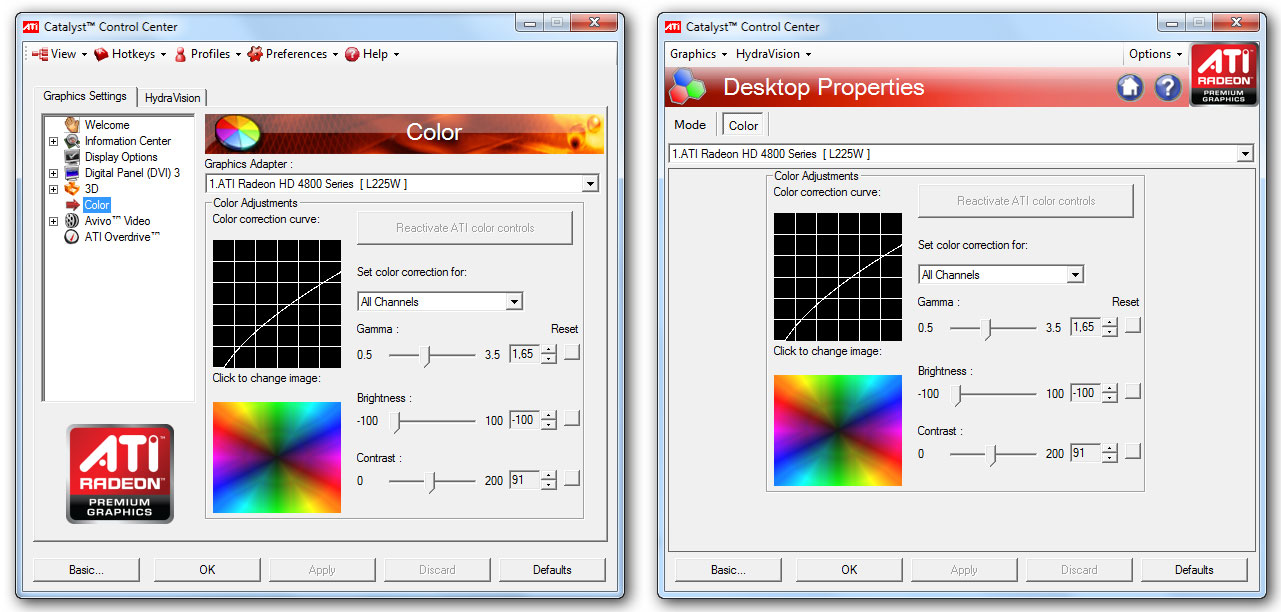This screenshot has height=612, width=1281.
Task: Adjust Contrast slider in left window
Action: pos(432,481)
